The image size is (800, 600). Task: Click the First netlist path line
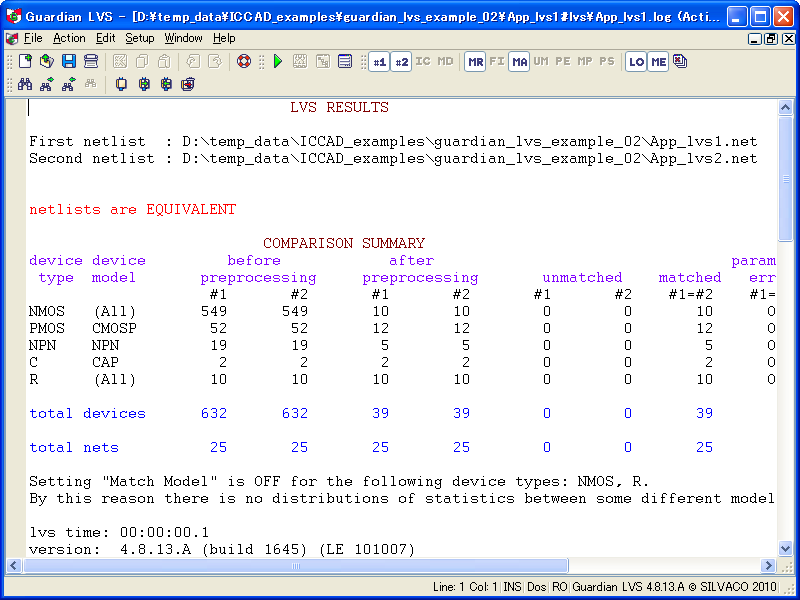point(393,141)
